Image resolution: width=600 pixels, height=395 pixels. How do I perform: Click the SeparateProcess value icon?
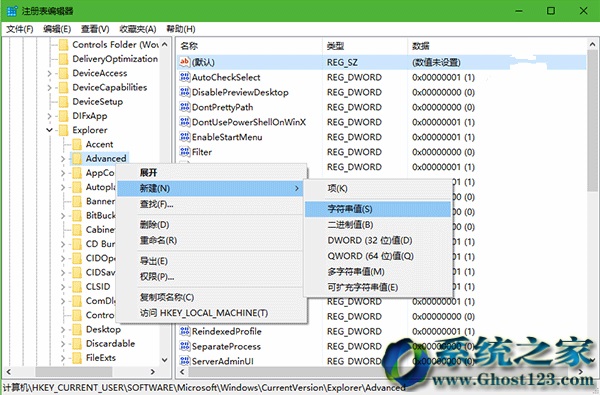[185, 346]
